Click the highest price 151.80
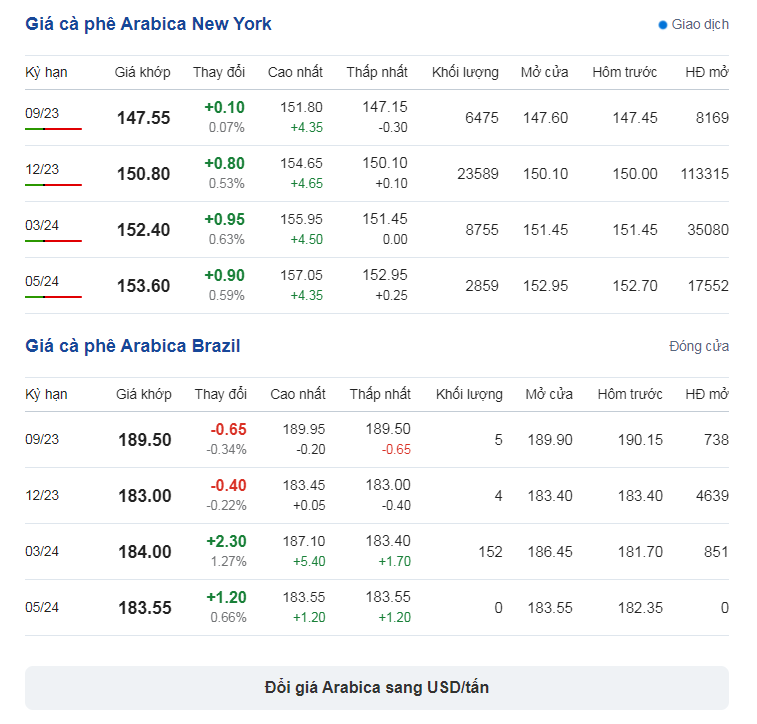 point(301,107)
